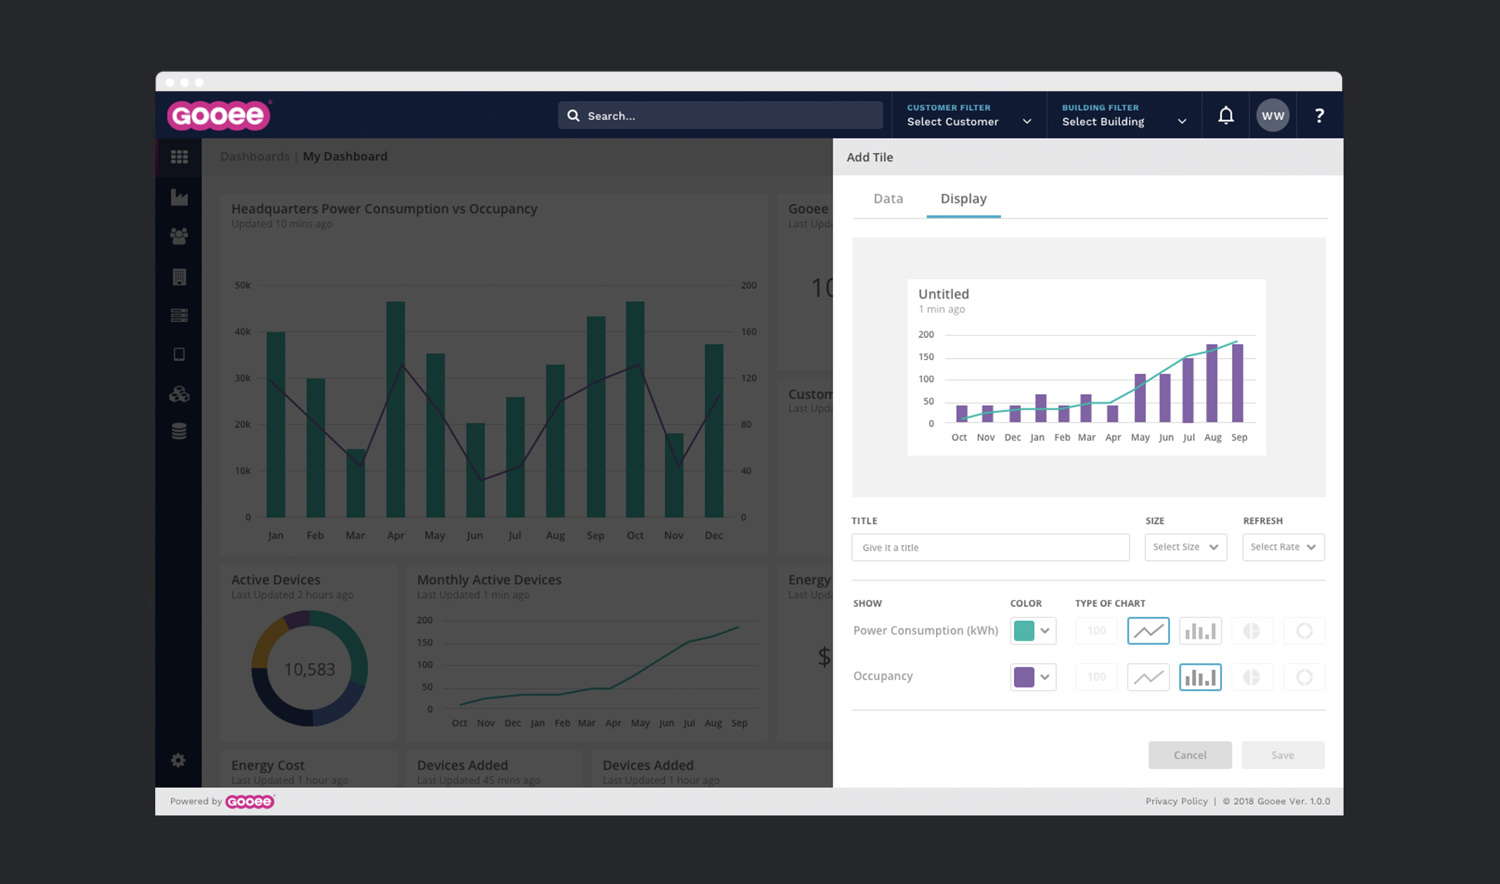
Task: Open the tablet device icon in sidebar
Action: pos(179,354)
